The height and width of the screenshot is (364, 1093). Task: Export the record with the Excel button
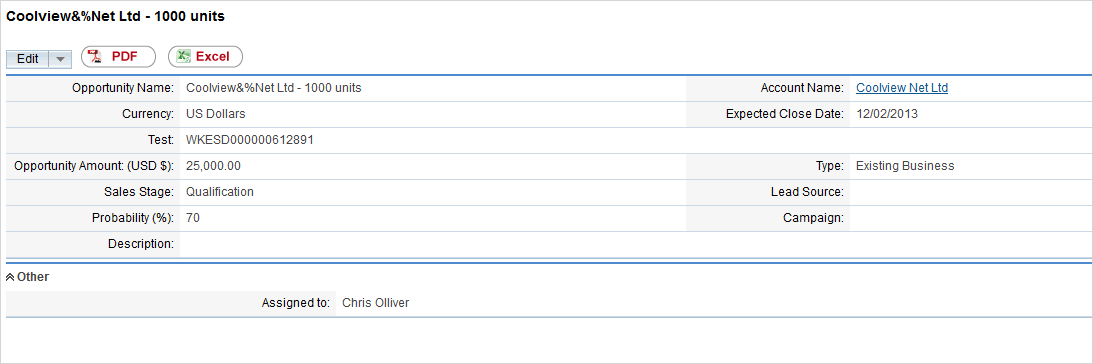(206, 57)
